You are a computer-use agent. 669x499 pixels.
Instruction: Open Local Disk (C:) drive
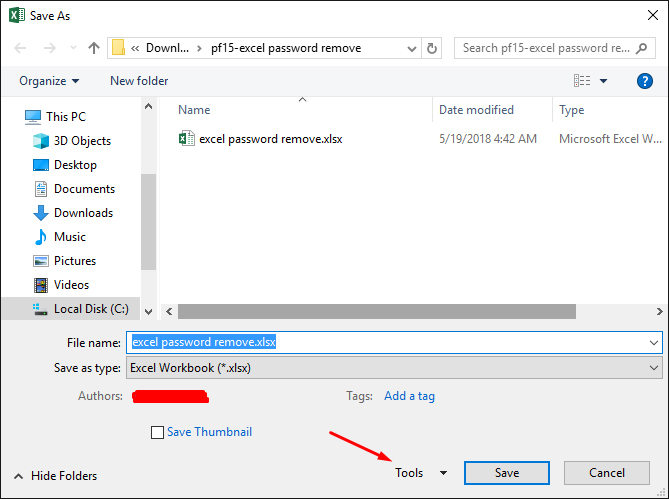(91, 309)
